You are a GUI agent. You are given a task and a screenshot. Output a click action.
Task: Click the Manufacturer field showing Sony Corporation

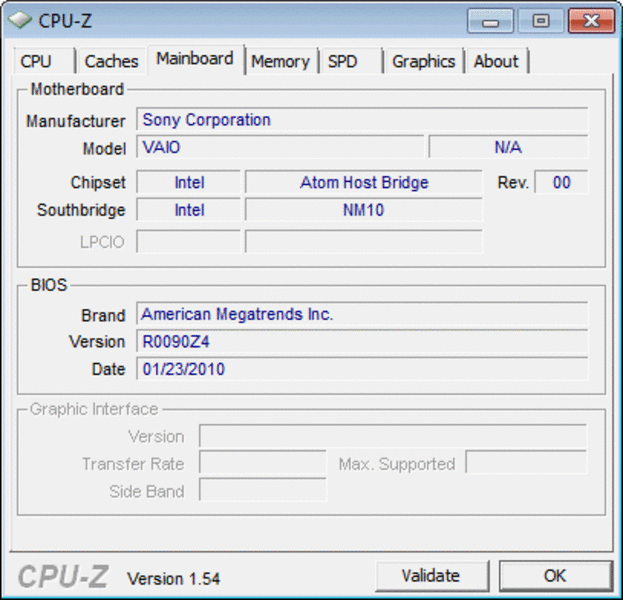click(x=362, y=119)
